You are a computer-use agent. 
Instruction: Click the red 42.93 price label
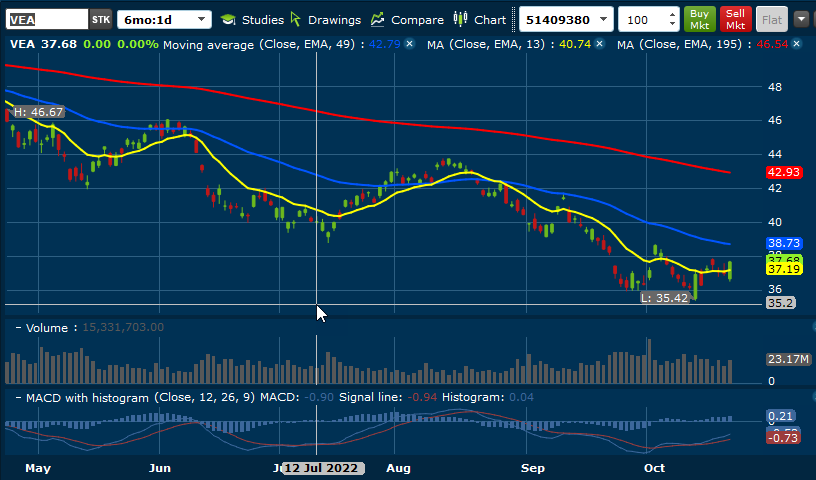784,172
